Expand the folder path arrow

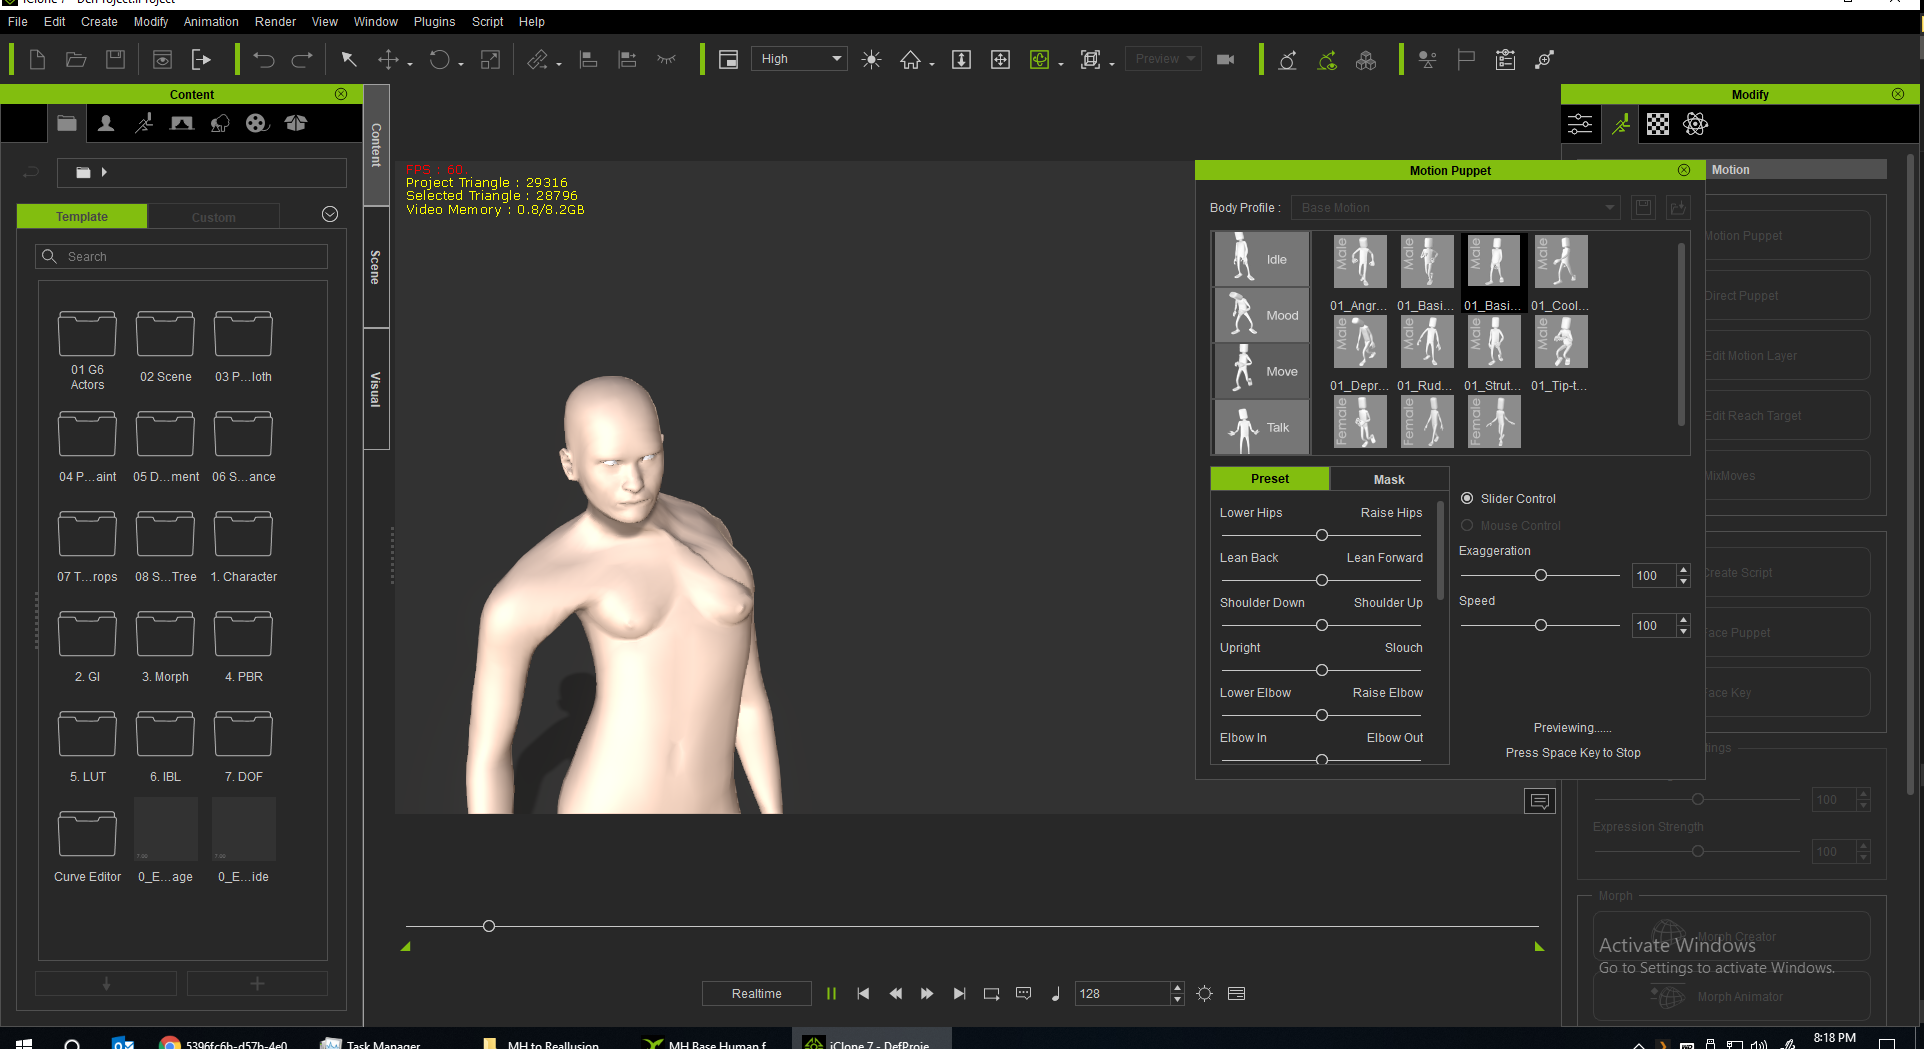coord(104,172)
